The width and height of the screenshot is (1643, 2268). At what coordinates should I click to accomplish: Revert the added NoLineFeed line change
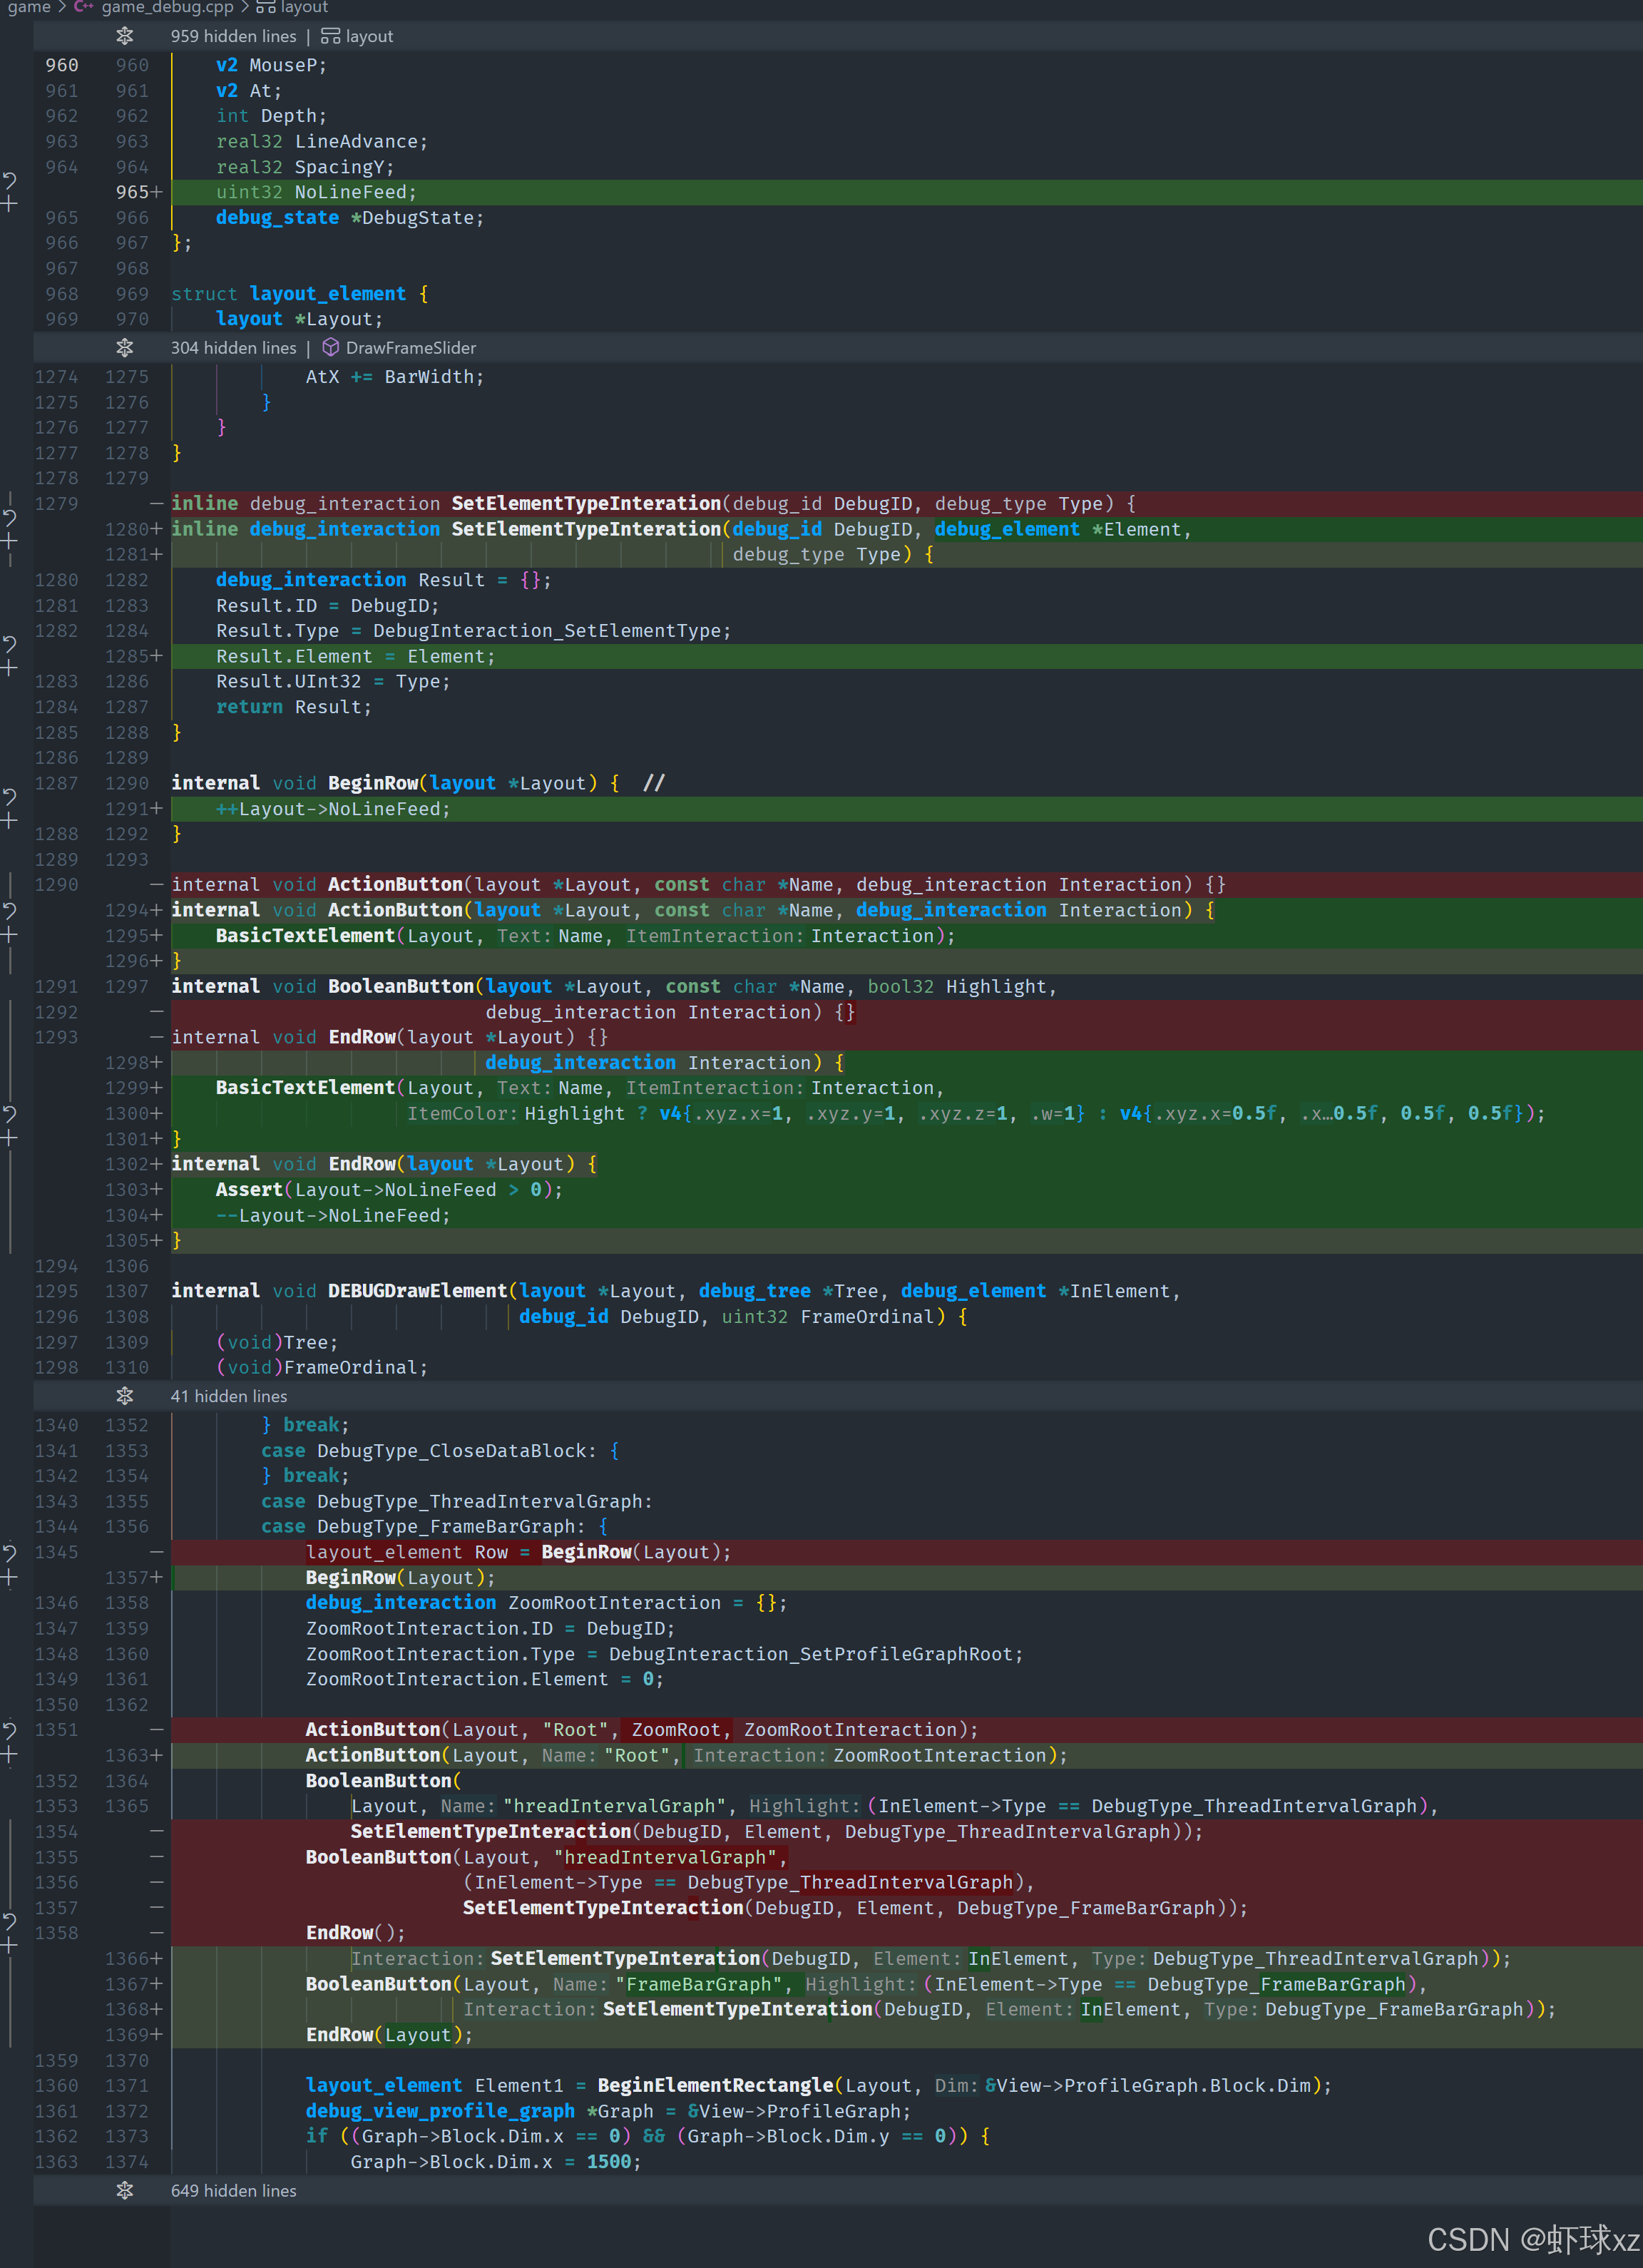[10, 180]
